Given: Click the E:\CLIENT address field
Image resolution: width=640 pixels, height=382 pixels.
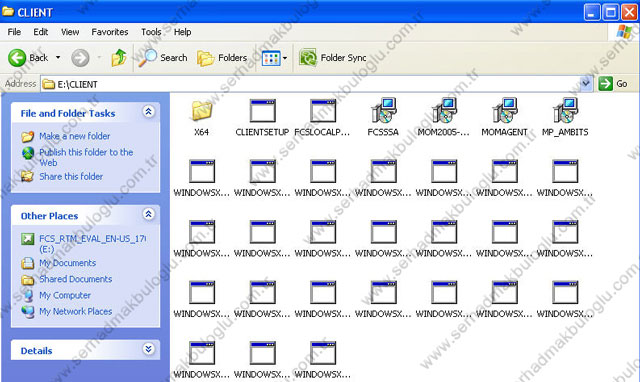Looking at the screenshot, I should coord(310,84).
